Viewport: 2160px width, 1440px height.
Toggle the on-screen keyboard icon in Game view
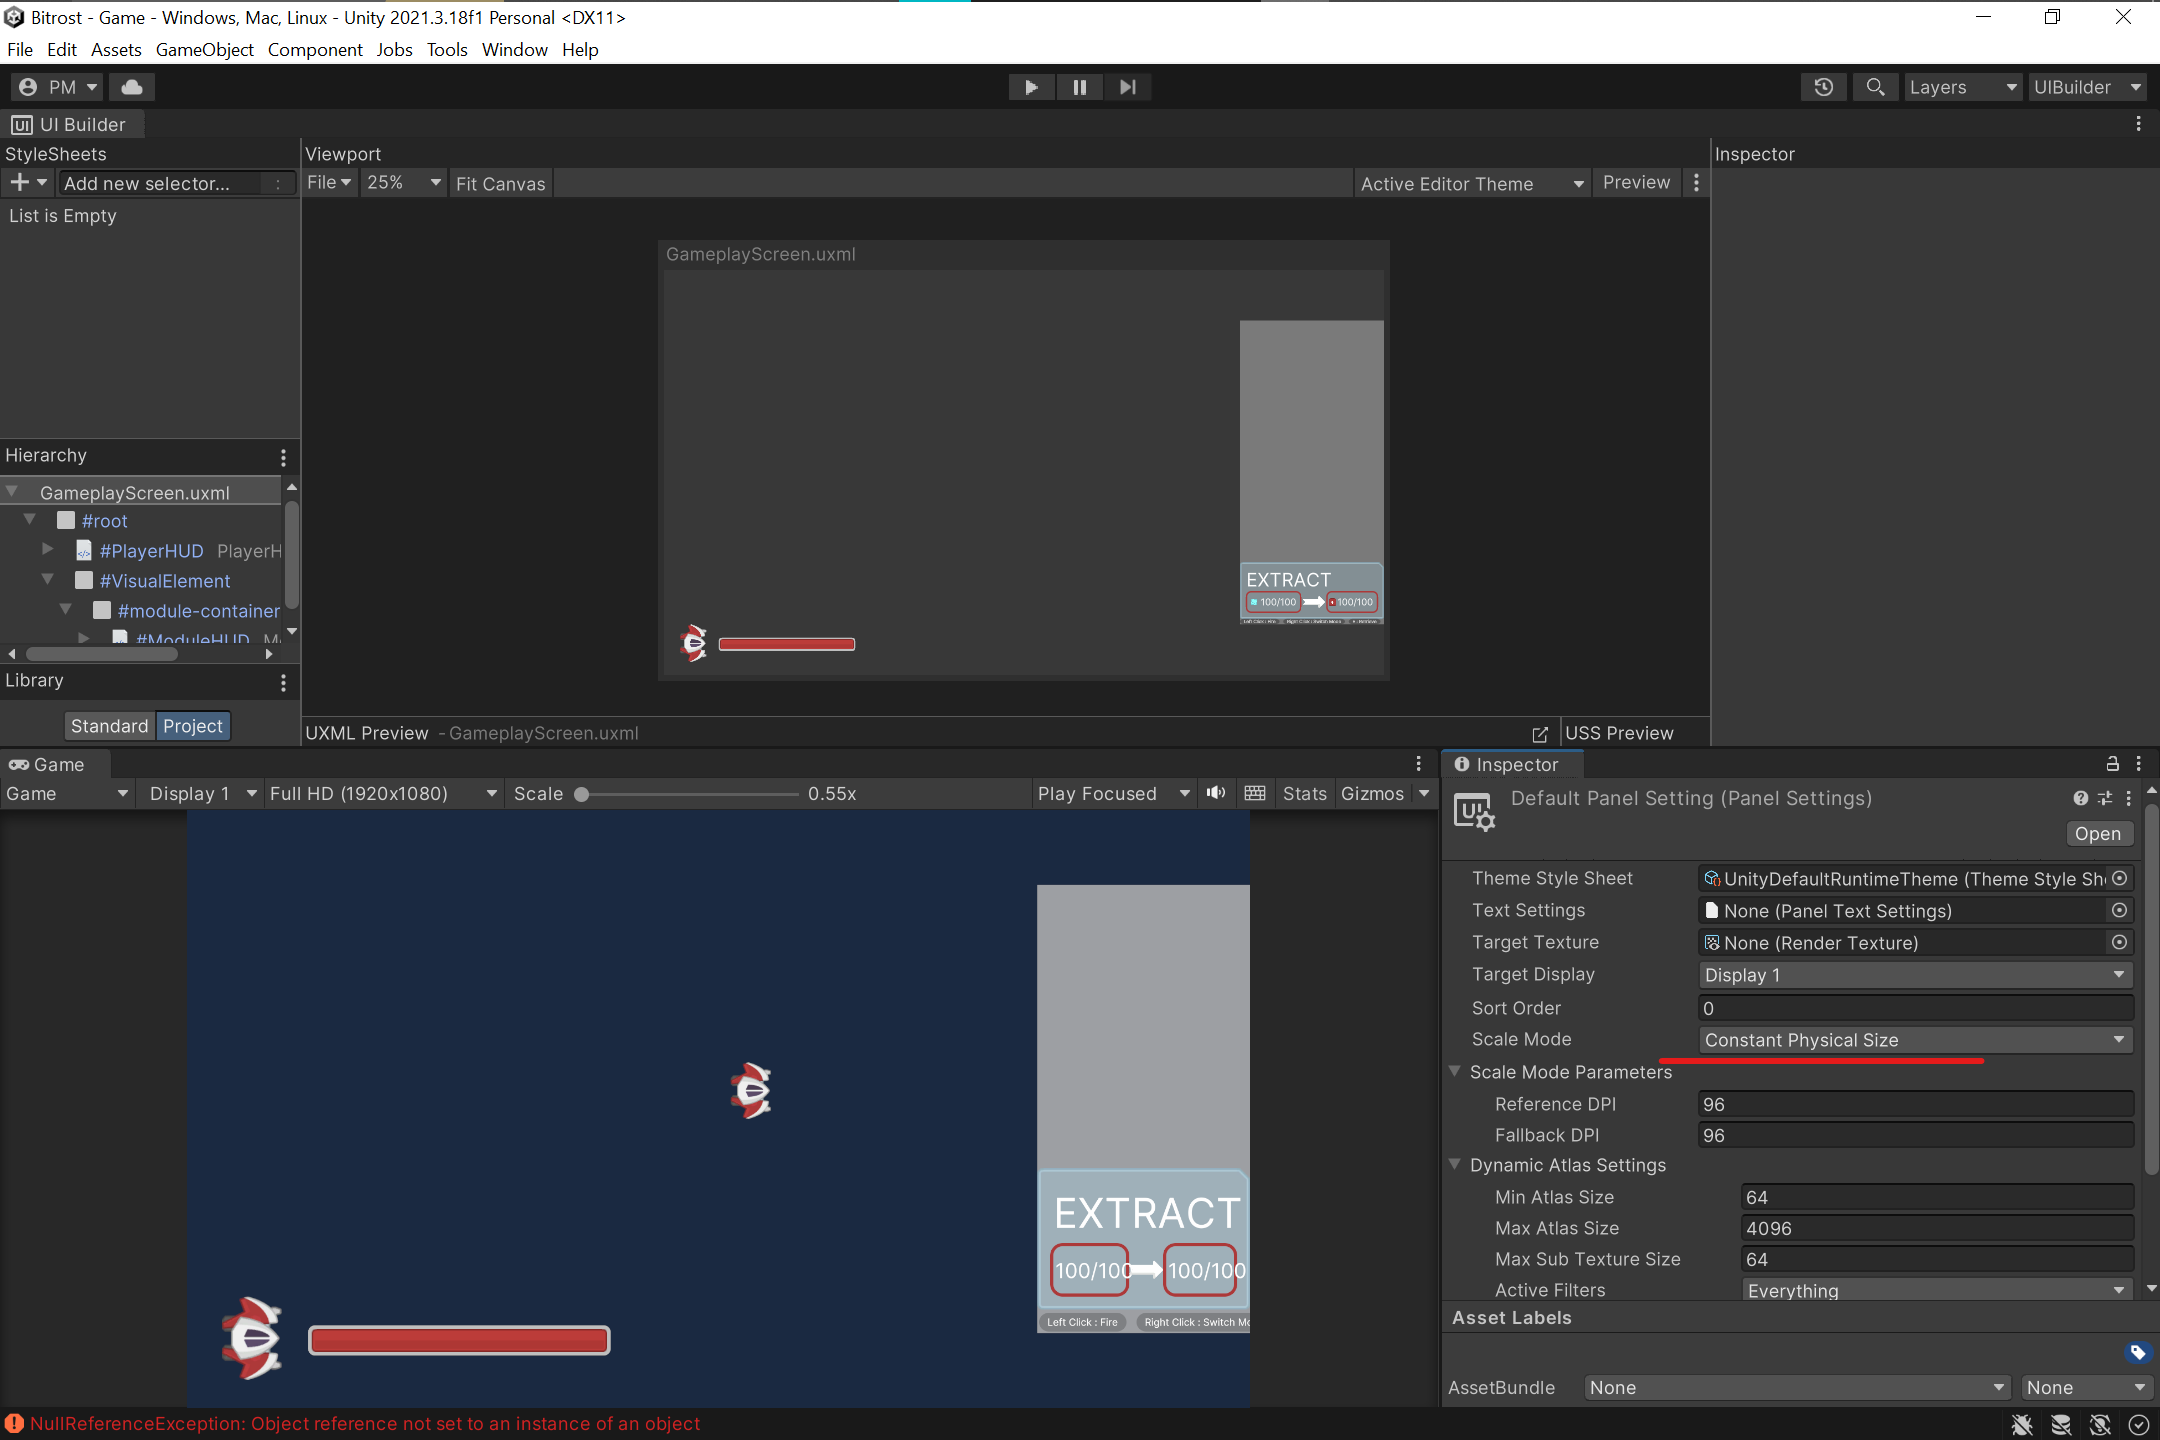pos(1254,793)
